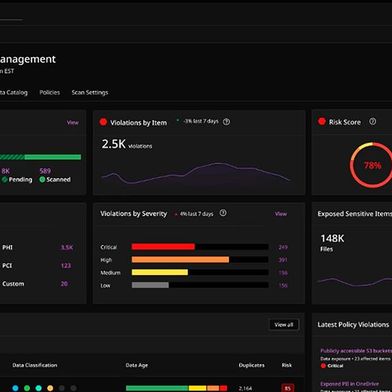Click the PHI category label
Screen dimensions: 392x392
click(7, 247)
